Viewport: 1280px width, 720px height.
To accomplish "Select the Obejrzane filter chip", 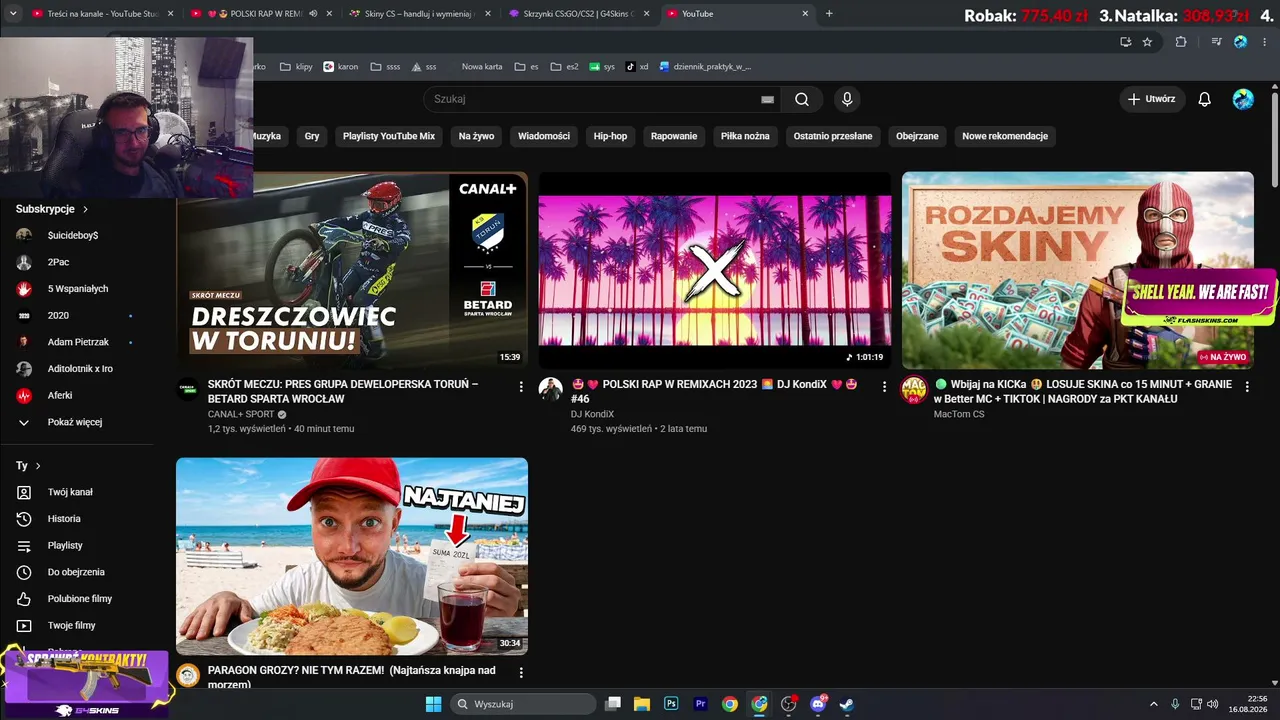I will coord(917,136).
